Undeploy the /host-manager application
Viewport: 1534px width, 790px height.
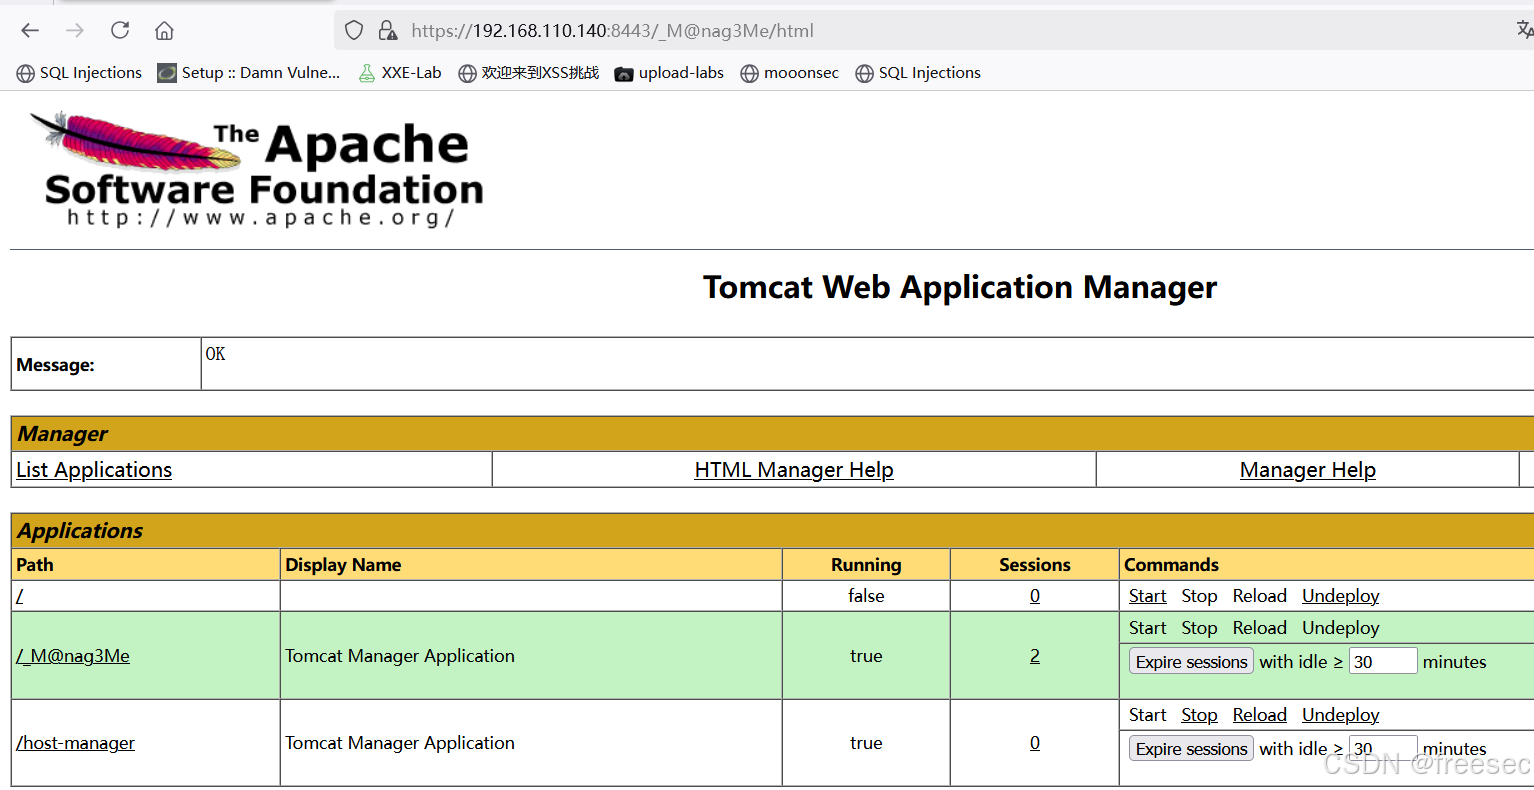[x=1341, y=715]
